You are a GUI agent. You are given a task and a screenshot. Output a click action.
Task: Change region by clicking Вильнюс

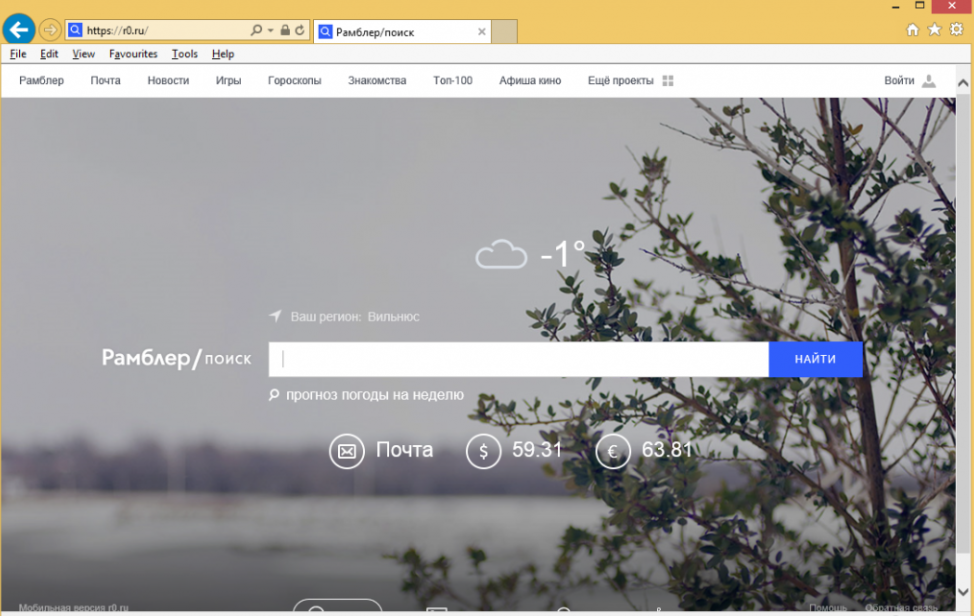tap(393, 317)
